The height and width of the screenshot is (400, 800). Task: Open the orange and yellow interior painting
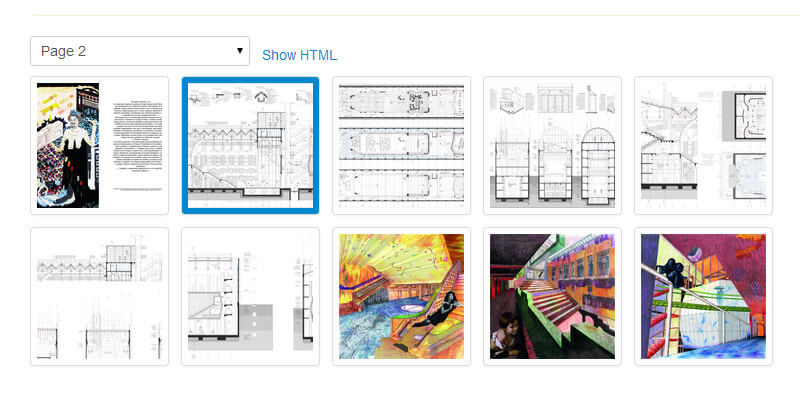(x=401, y=296)
